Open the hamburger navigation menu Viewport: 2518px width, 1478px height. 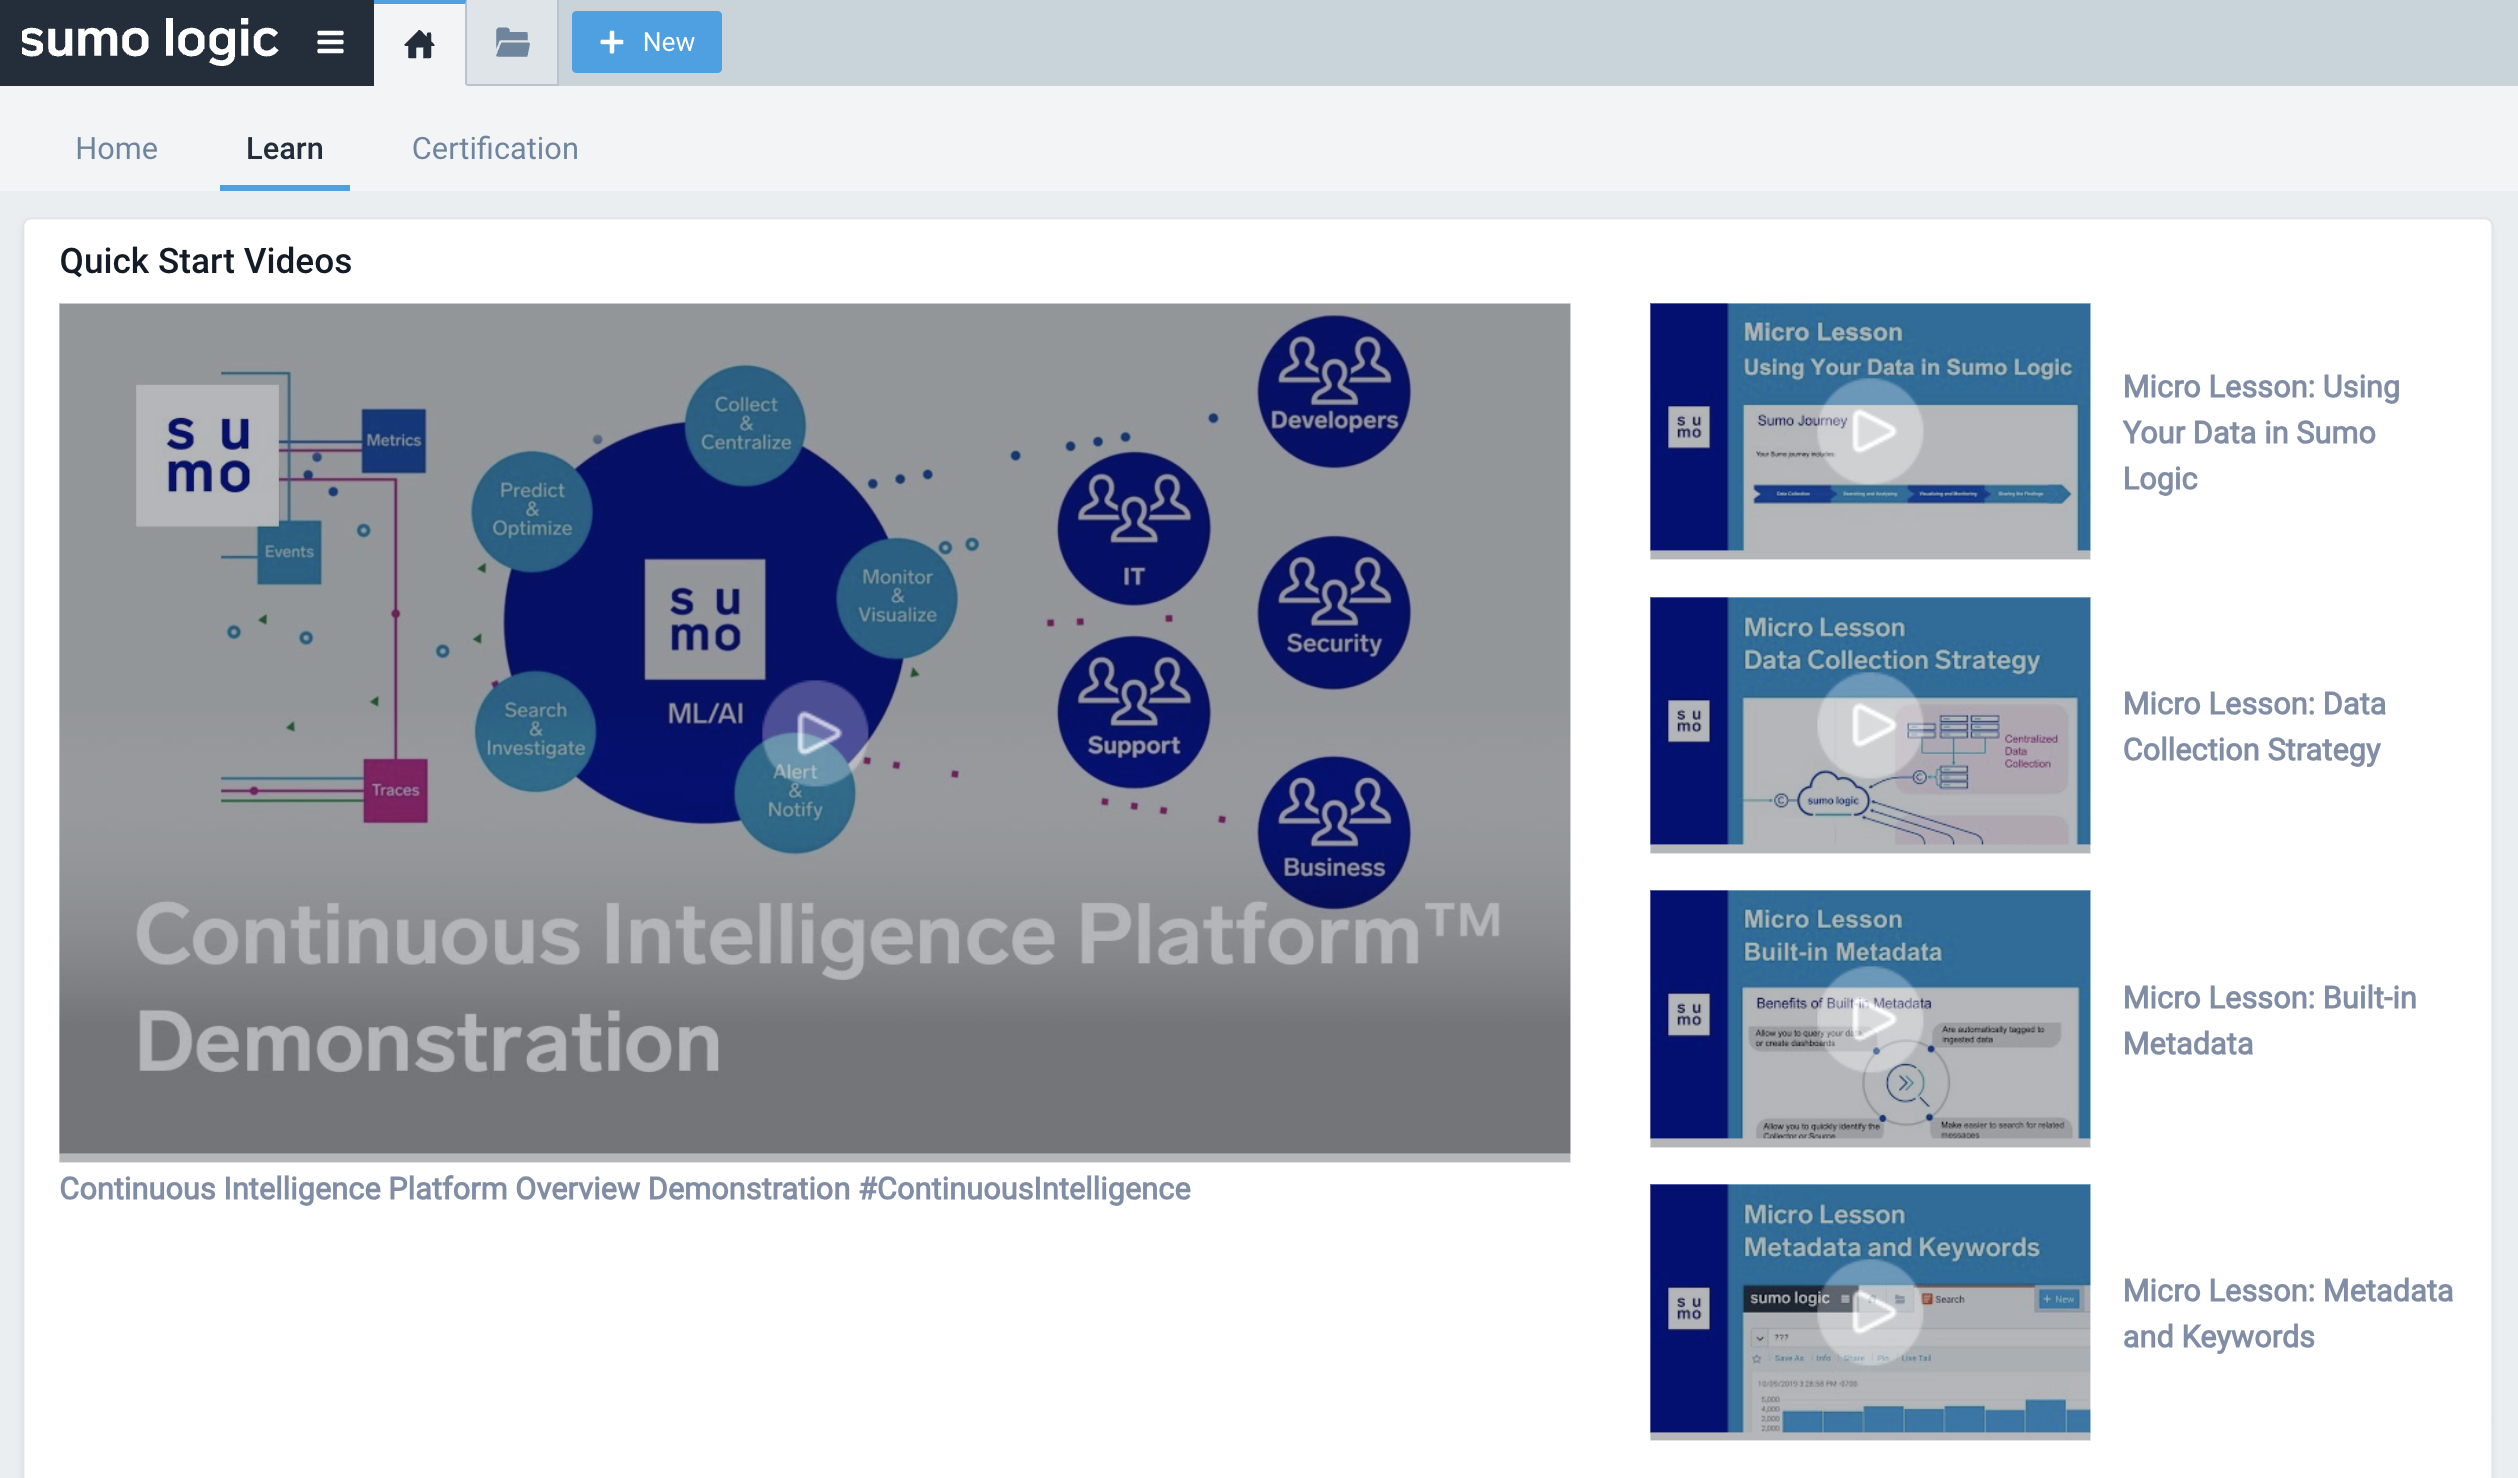(330, 42)
